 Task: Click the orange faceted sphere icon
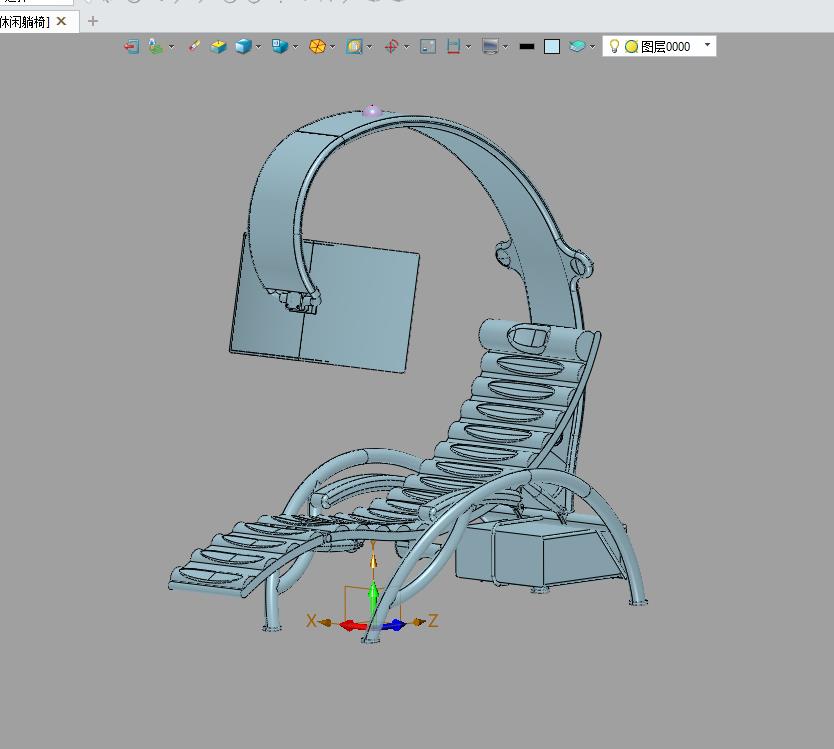pyautogui.click(x=317, y=47)
